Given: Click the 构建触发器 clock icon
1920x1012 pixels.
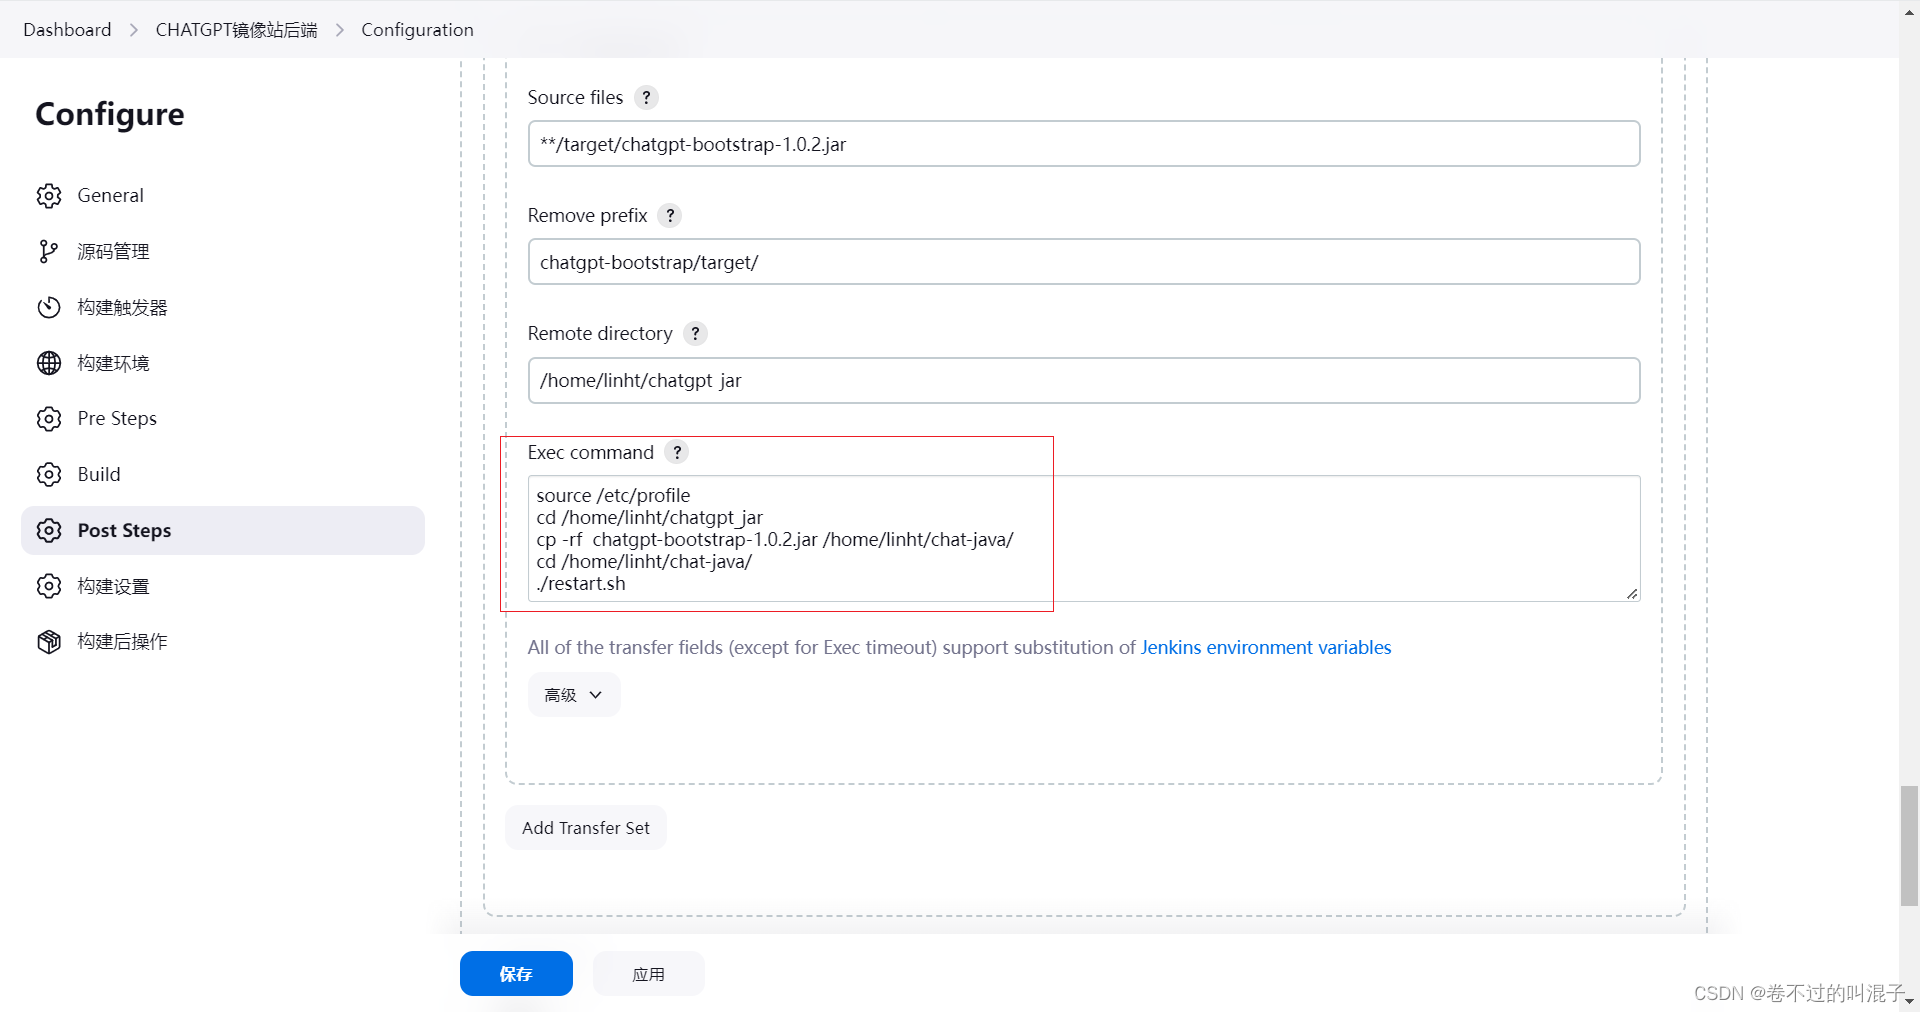Looking at the screenshot, I should (x=49, y=308).
